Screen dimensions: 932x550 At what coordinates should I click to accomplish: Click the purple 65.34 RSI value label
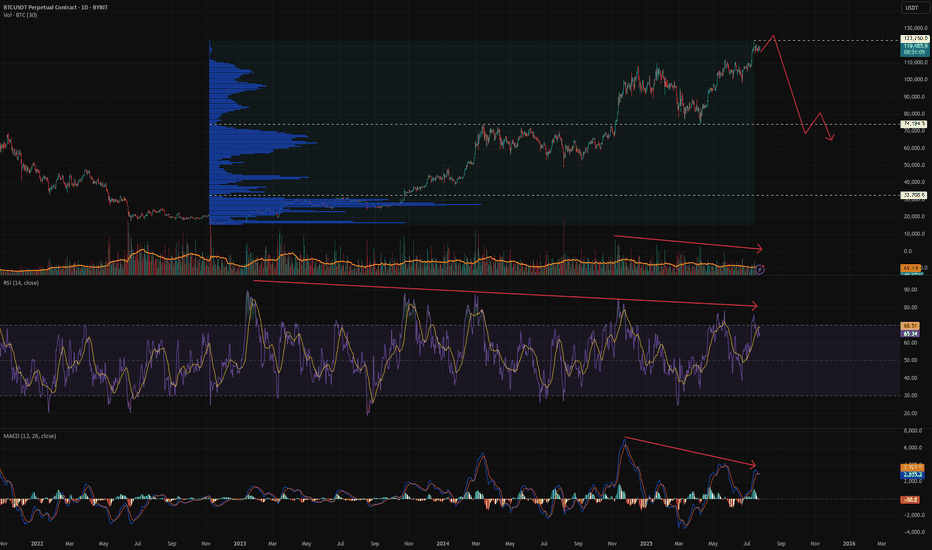click(910, 334)
